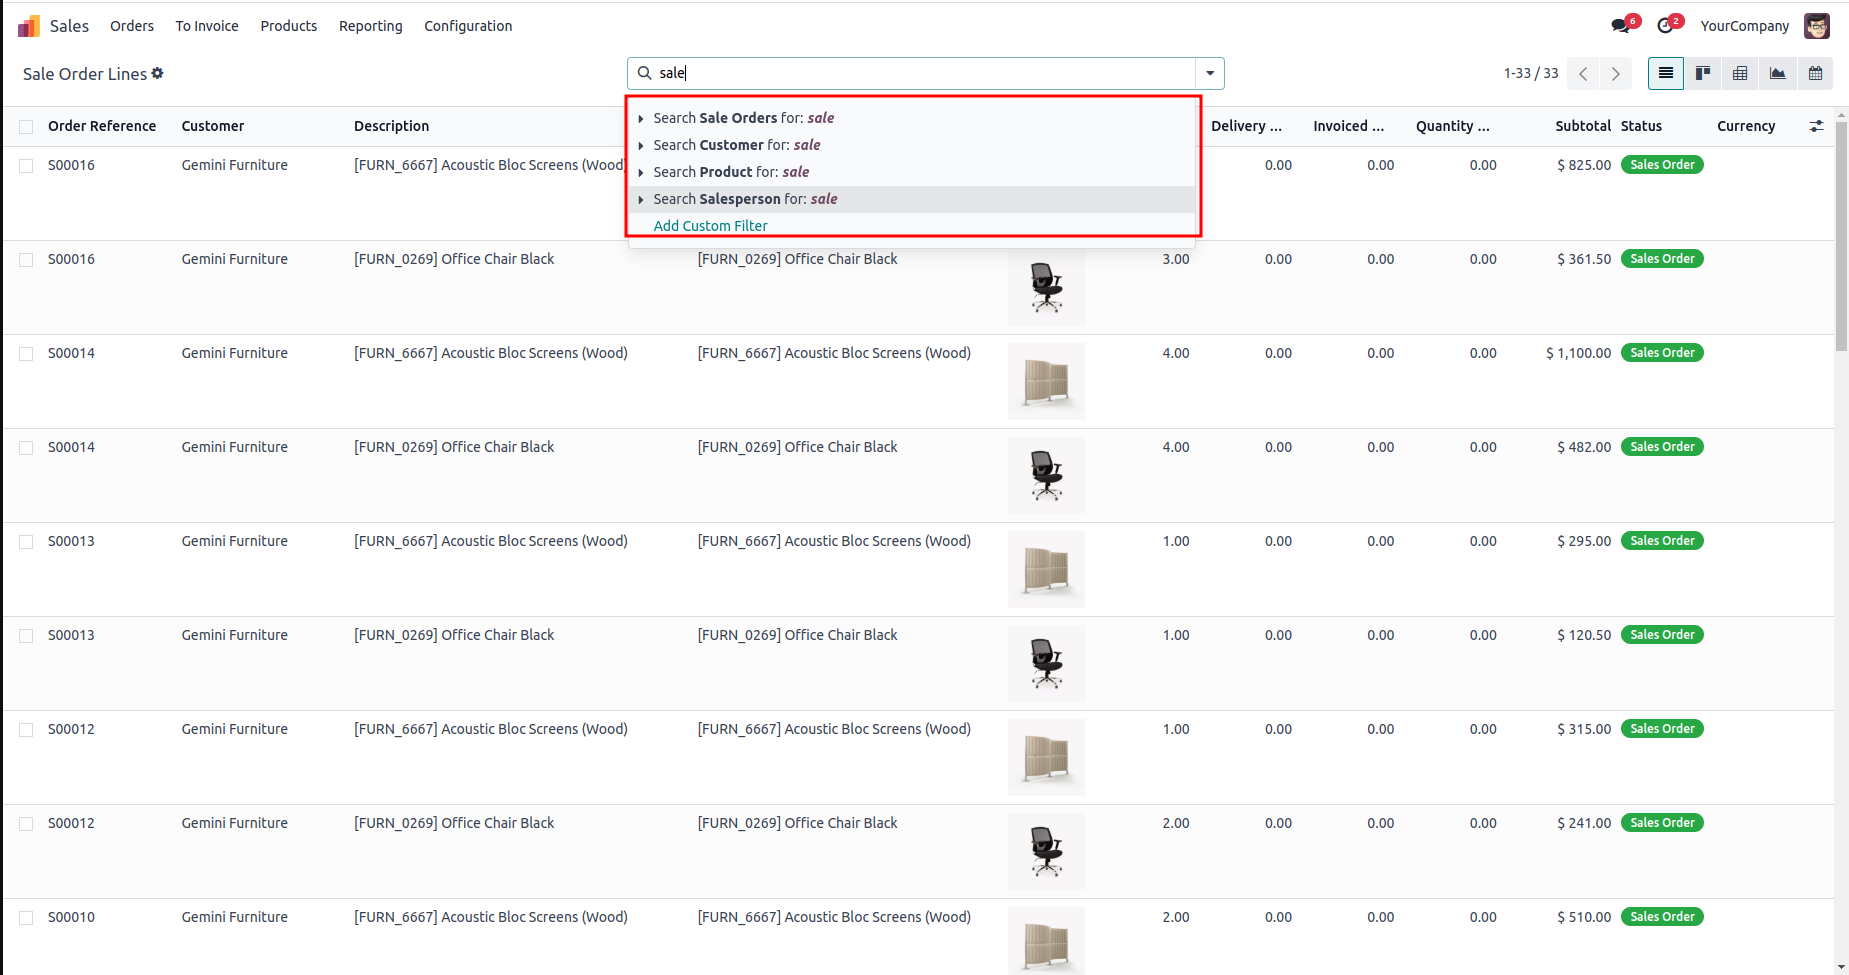Switch to Kanban view
1849x975 pixels.
(x=1703, y=73)
